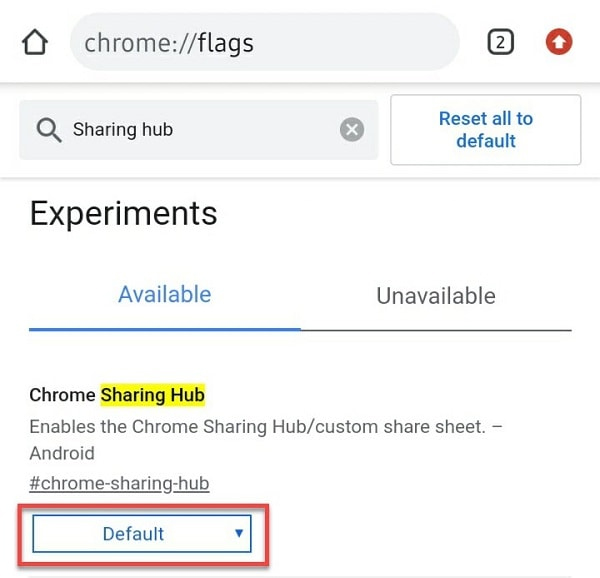Click the 'flags' text in the URL
This screenshot has height=578, width=600.
(x=226, y=43)
